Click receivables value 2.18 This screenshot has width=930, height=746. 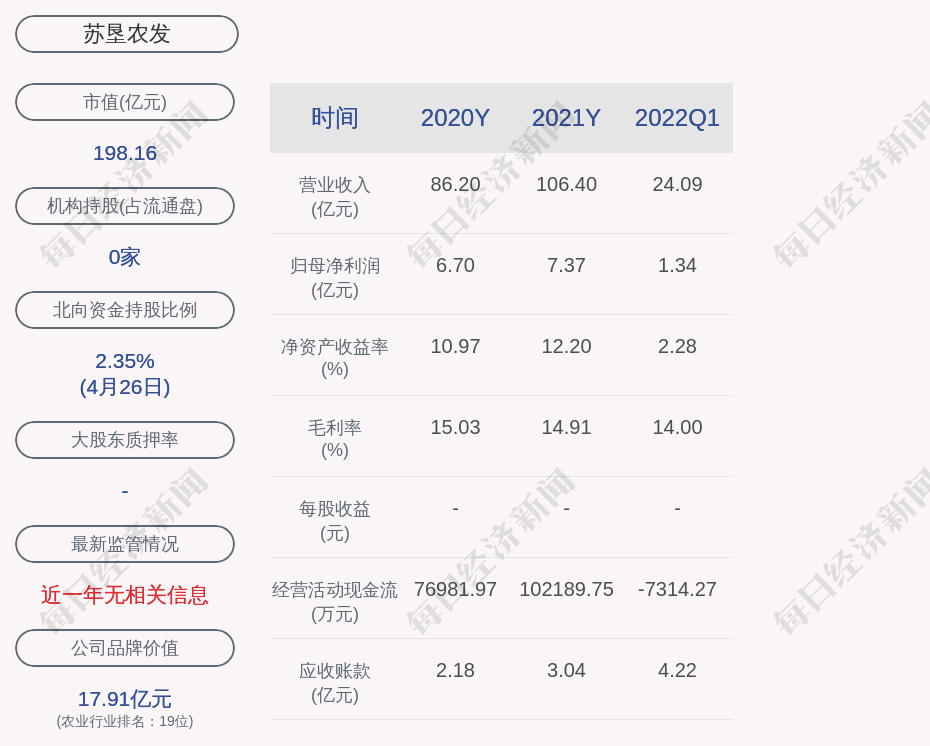(455, 670)
